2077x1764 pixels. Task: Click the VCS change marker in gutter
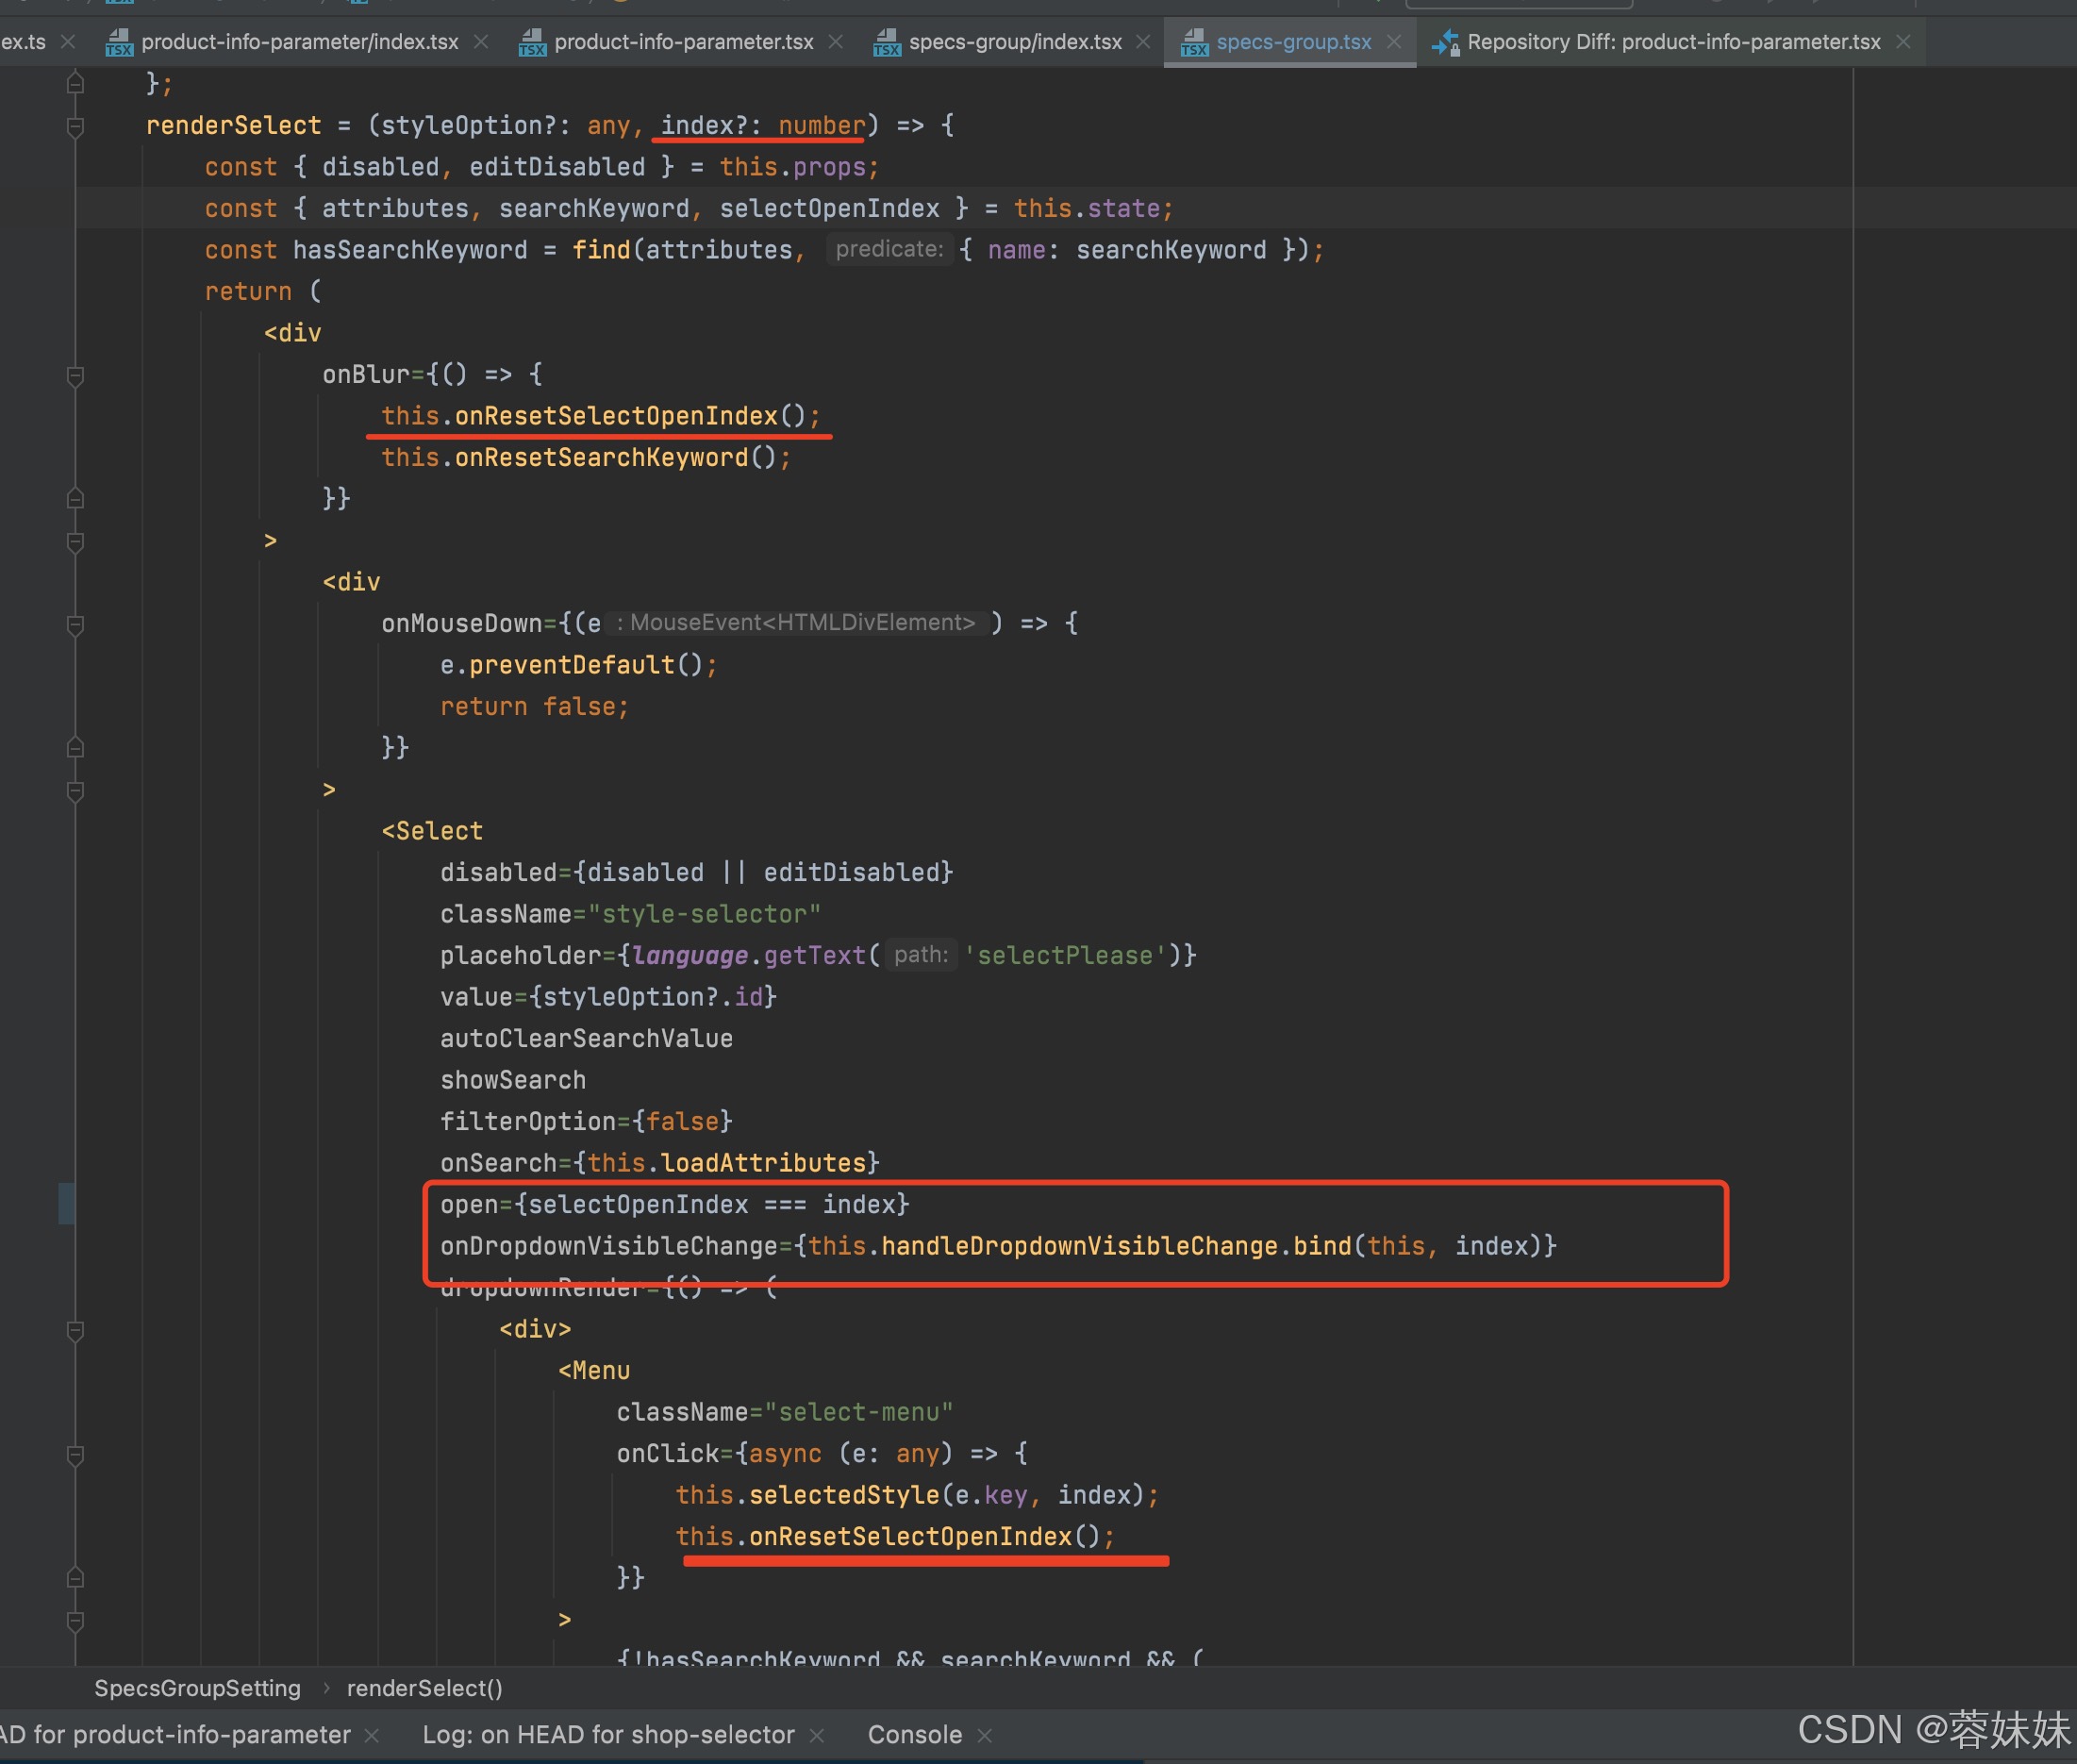point(66,1203)
